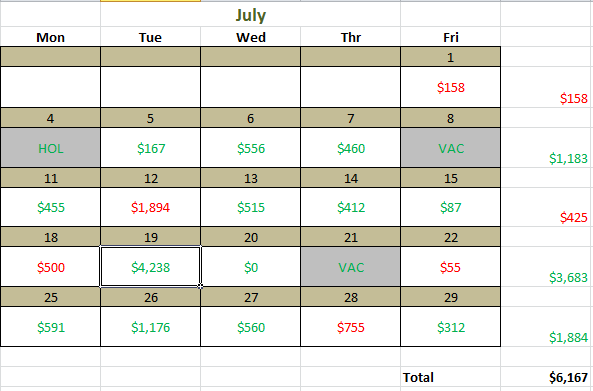This screenshot has height=391, width=593.
Task: Select the VAC cell under 8
Action: coord(450,147)
